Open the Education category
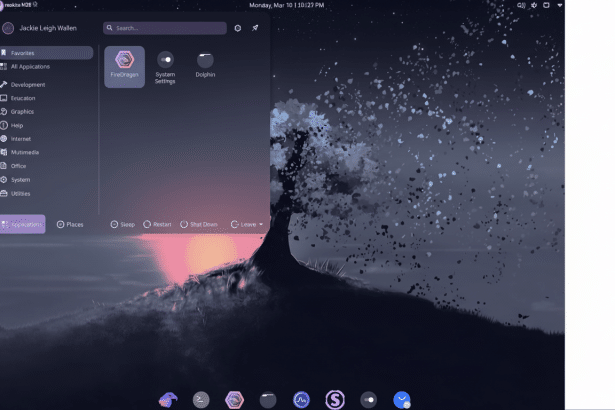The height and width of the screenshot is (410, 615). pyautogui.click(x=46, y=98)
